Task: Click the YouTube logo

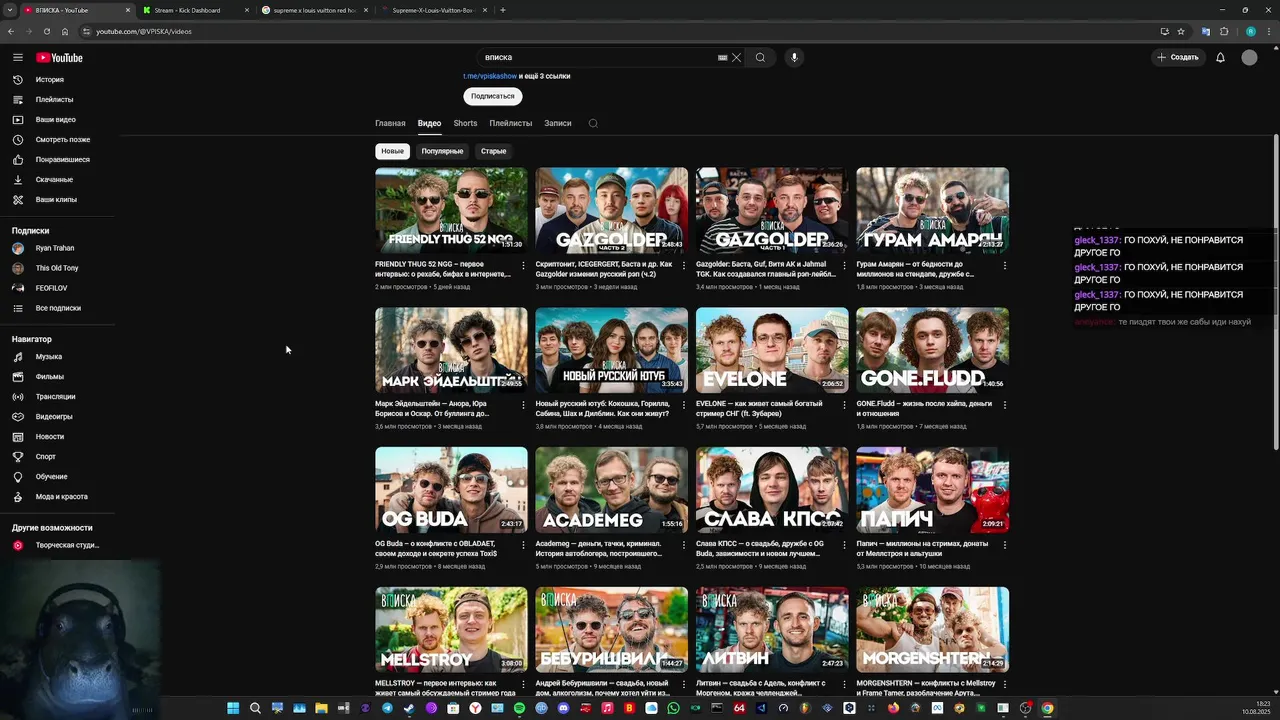Action: pyautogui.click(x=59, y=58)
